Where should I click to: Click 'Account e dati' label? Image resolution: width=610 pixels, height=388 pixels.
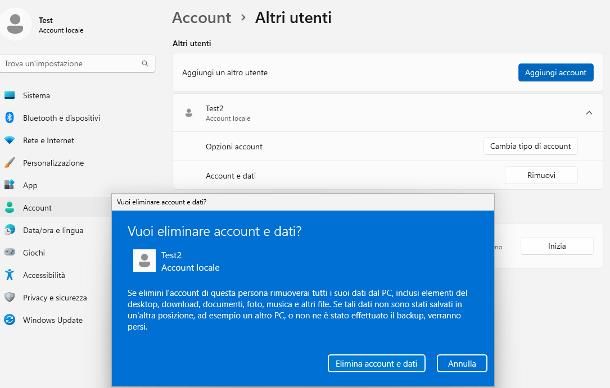pos(230,176)
